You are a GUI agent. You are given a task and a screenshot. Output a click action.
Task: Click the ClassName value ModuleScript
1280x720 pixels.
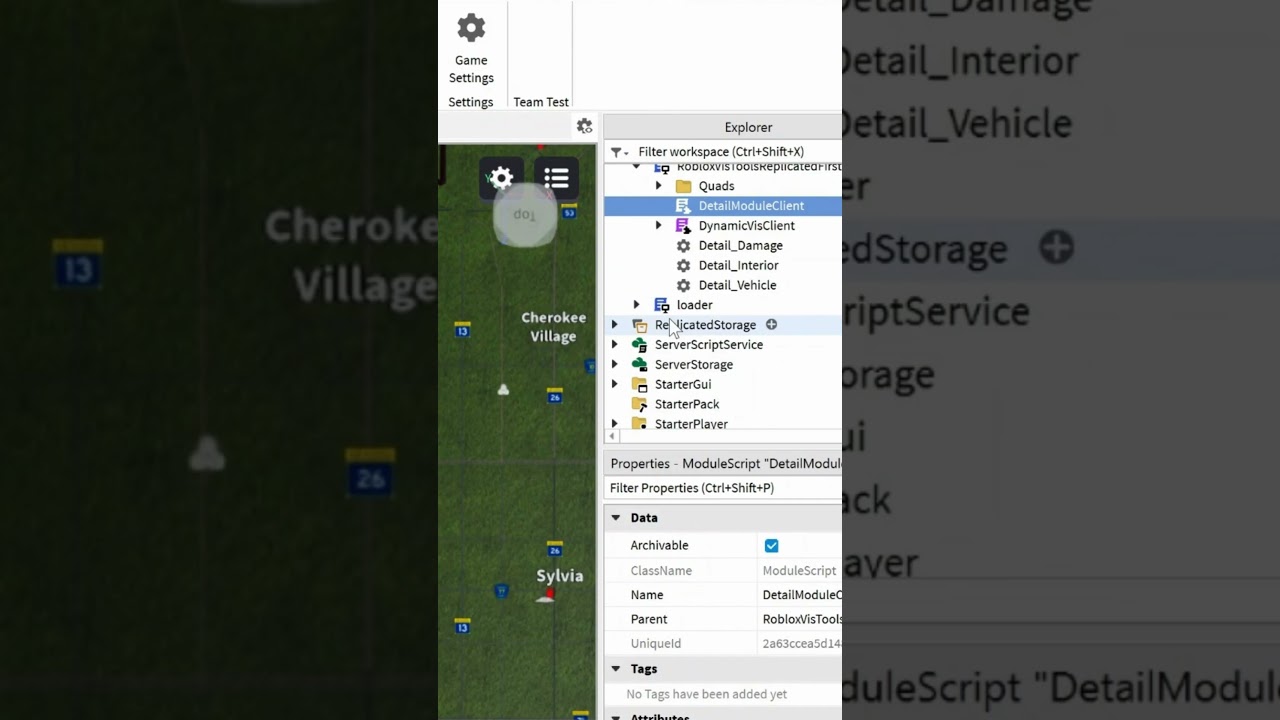(799, 570)
